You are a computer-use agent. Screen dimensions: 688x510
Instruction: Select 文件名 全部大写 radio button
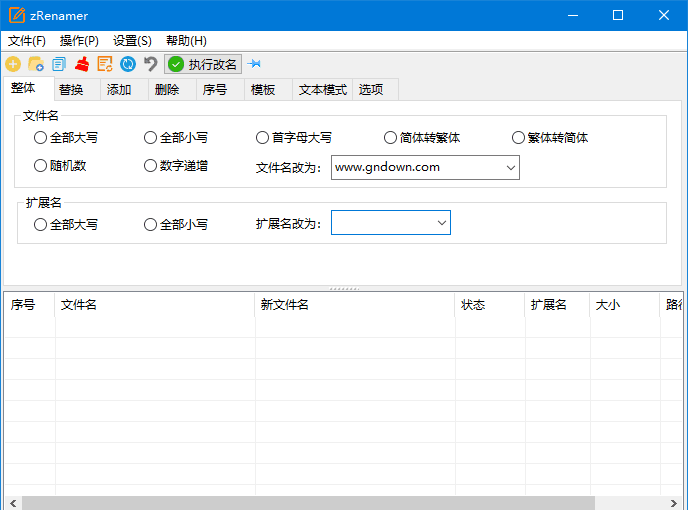pos(66,138)
